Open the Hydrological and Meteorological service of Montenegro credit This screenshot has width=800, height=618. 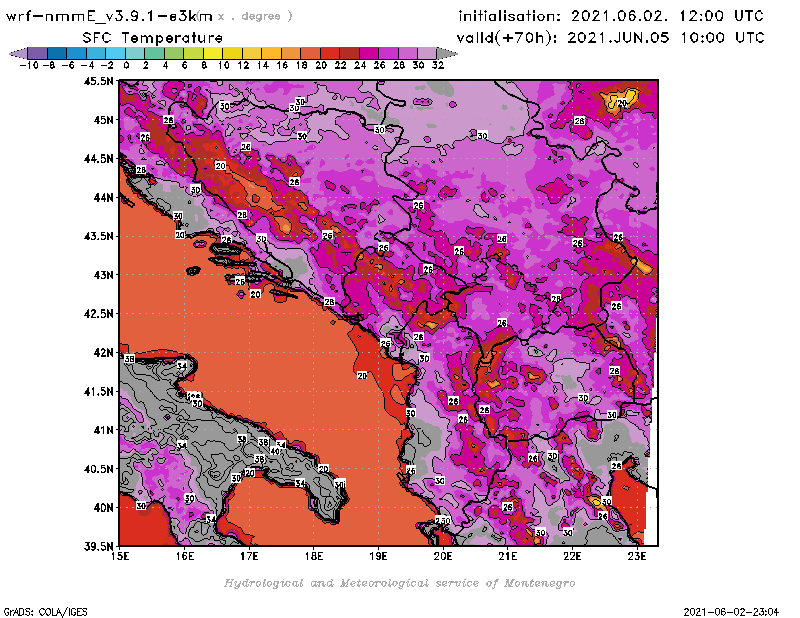click(399, 583)
